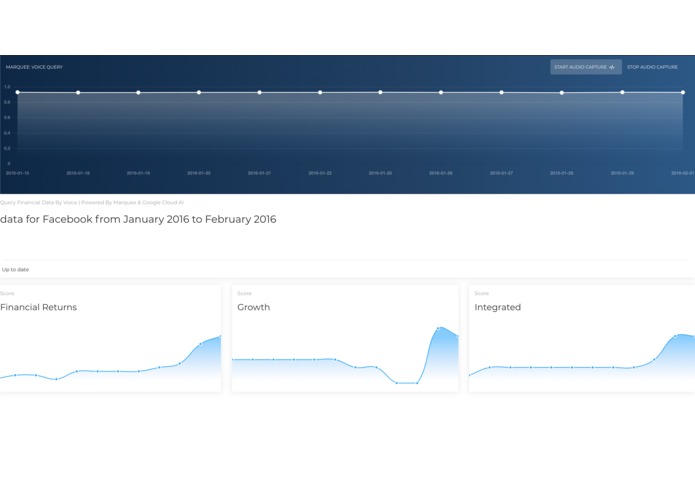Click the 1.0 y-axis label
695x494 pixels.
point(7,87)
